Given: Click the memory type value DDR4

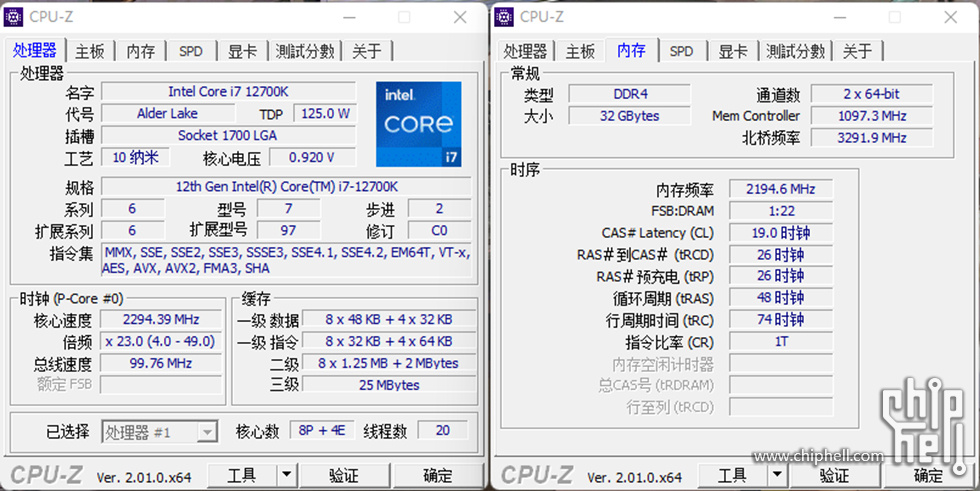Looking at the screenshot, I should pos(630,94).
